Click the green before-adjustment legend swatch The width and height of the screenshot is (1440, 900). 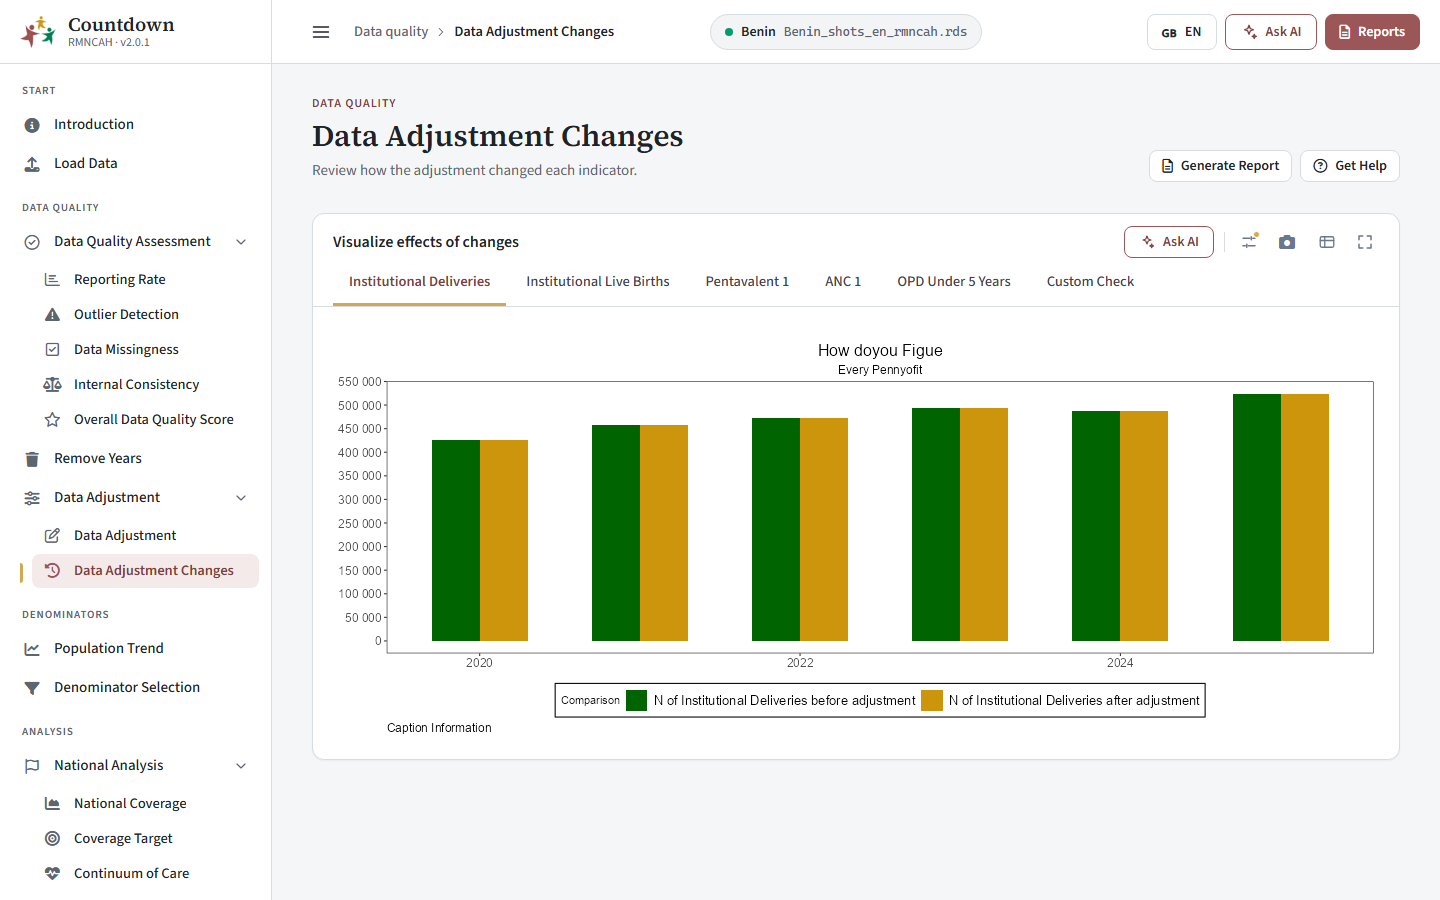[637, 701]
